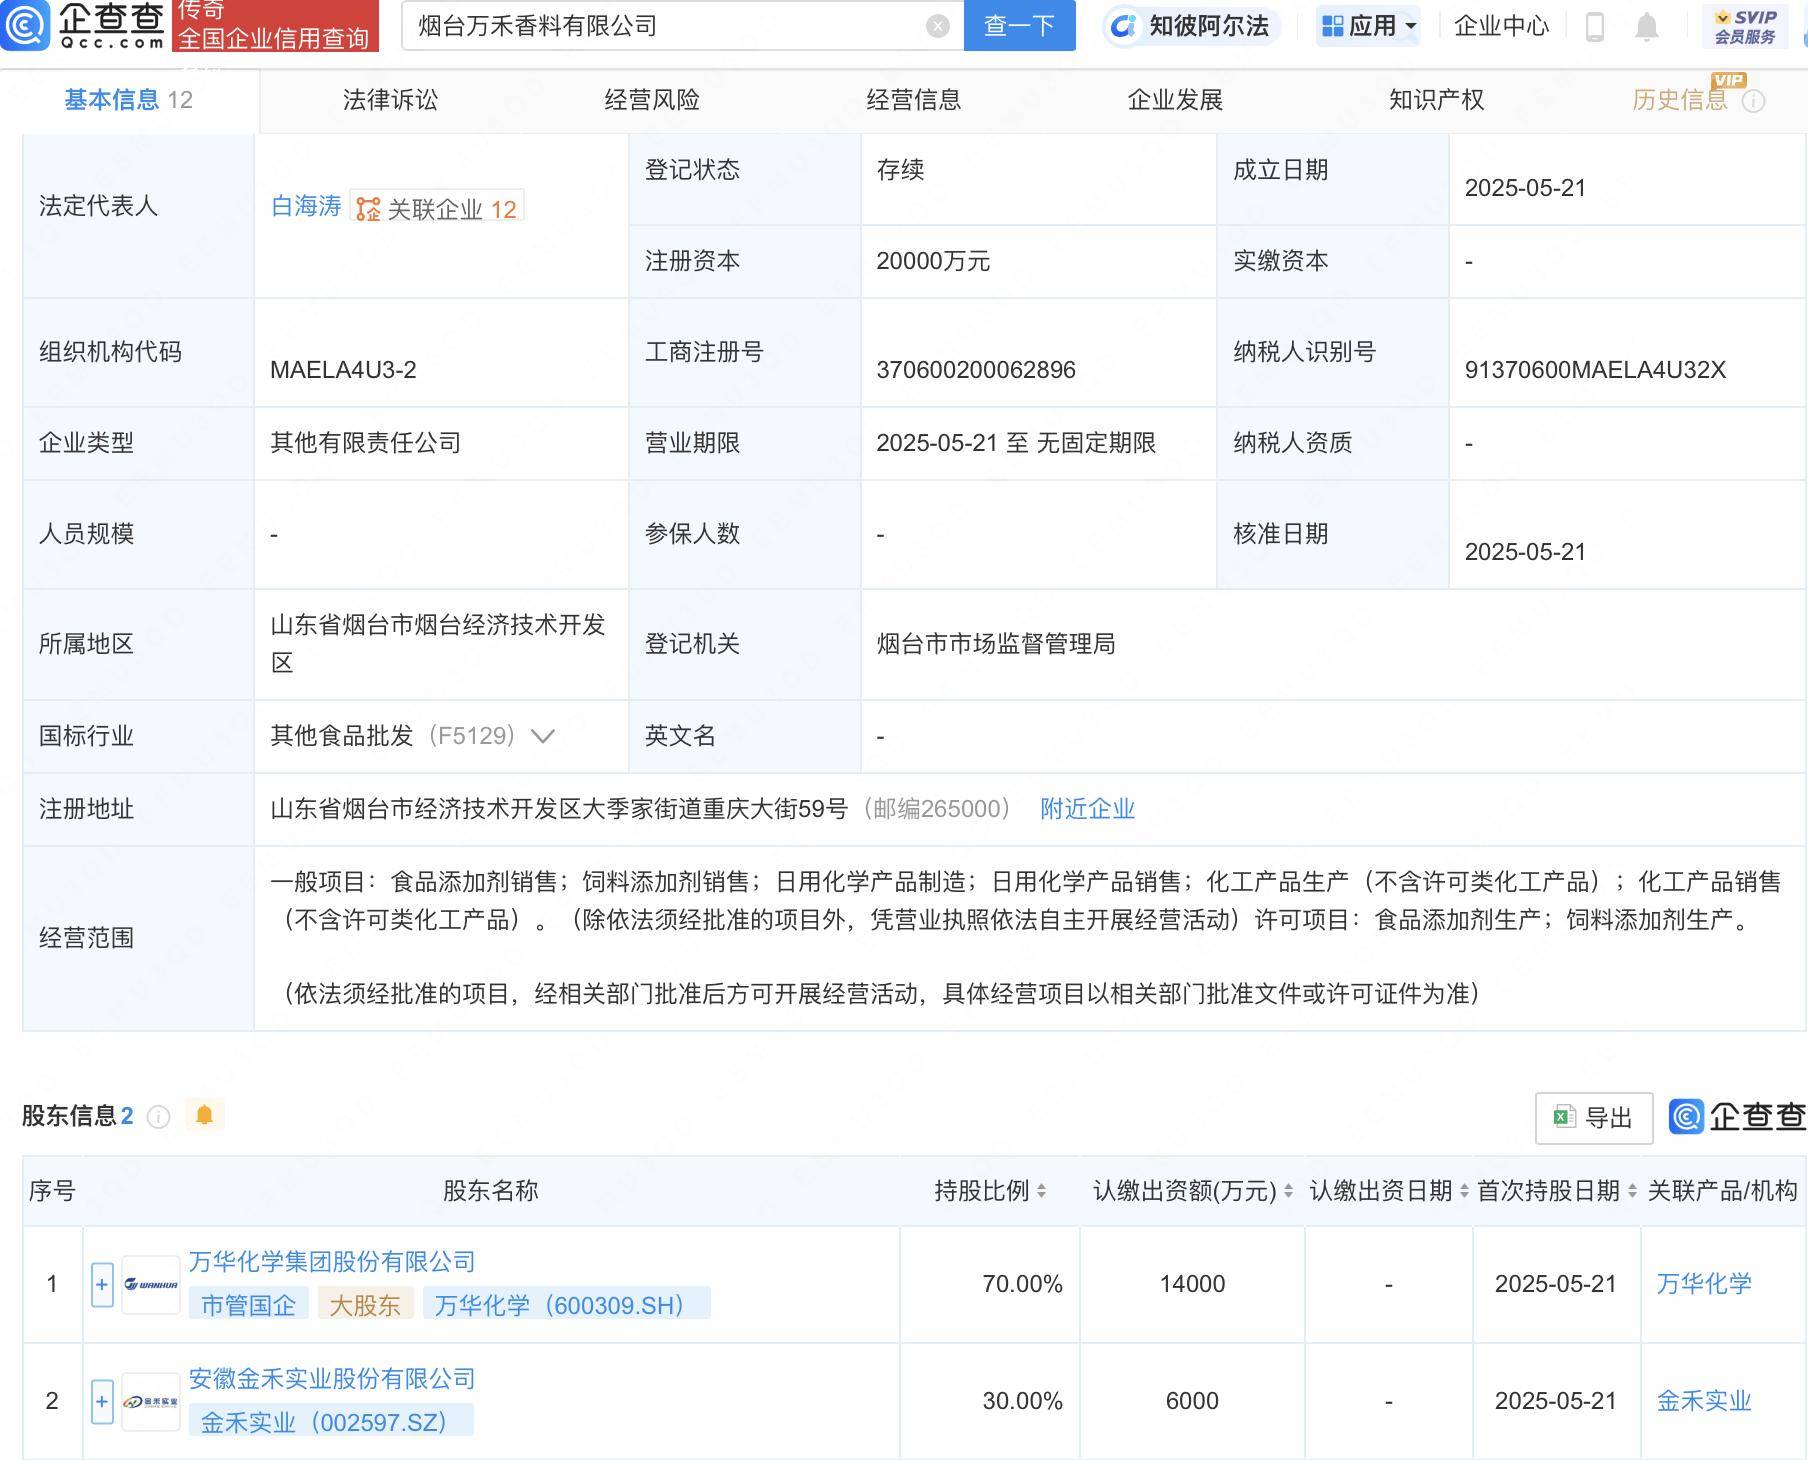Image resolution: width=1808 pixels, height=1460 pixels.
Task: Expand 国标行业 chevron next to F5129
Action: point(543,737)
